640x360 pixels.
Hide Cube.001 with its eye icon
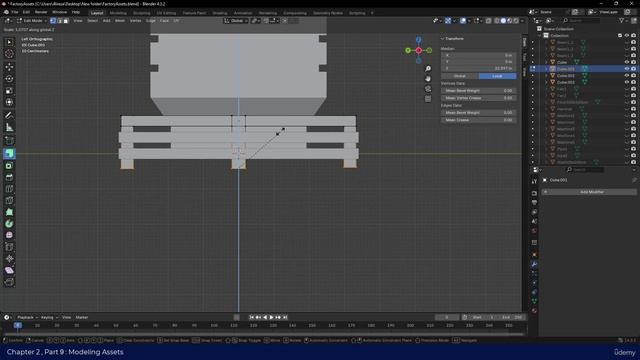point(627,69)
